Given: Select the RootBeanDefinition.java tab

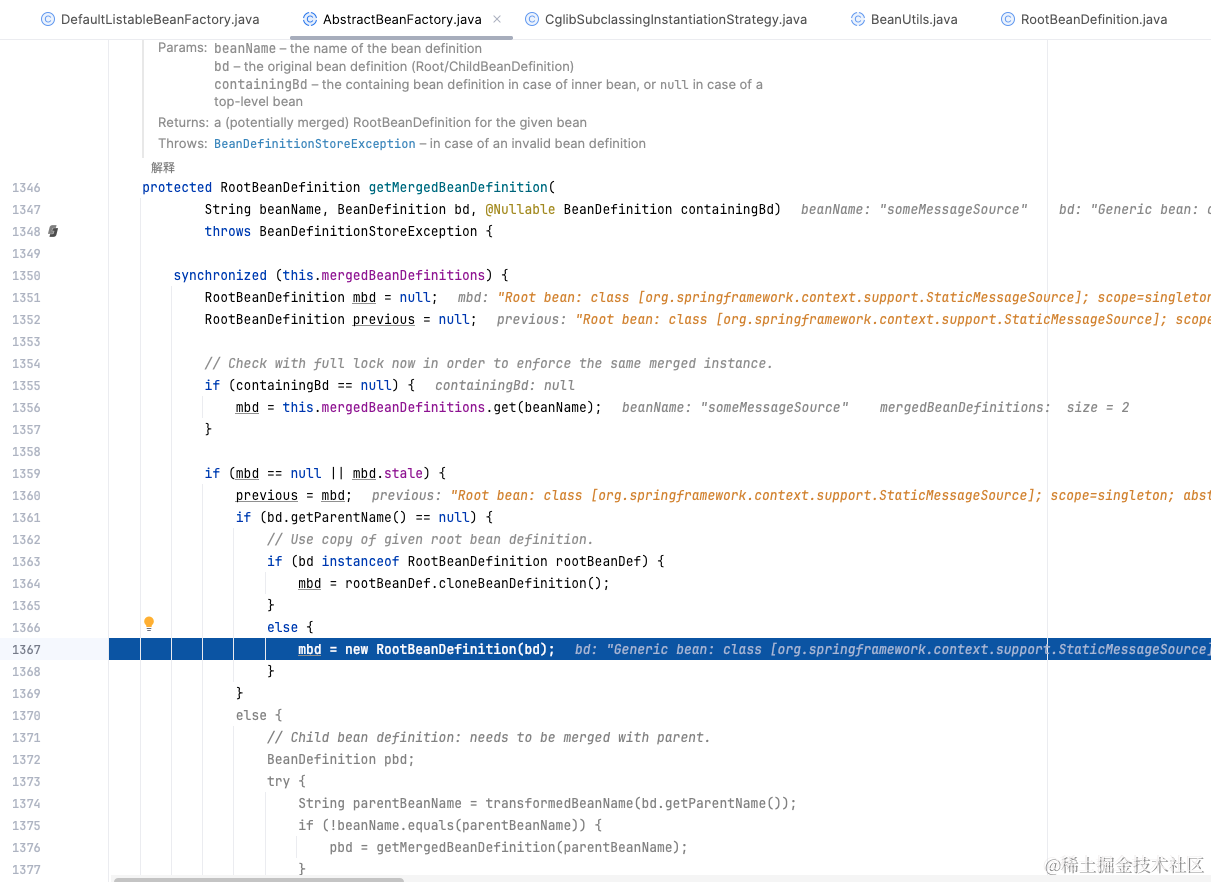Looking at the screenshot, I should (1084, 19).
